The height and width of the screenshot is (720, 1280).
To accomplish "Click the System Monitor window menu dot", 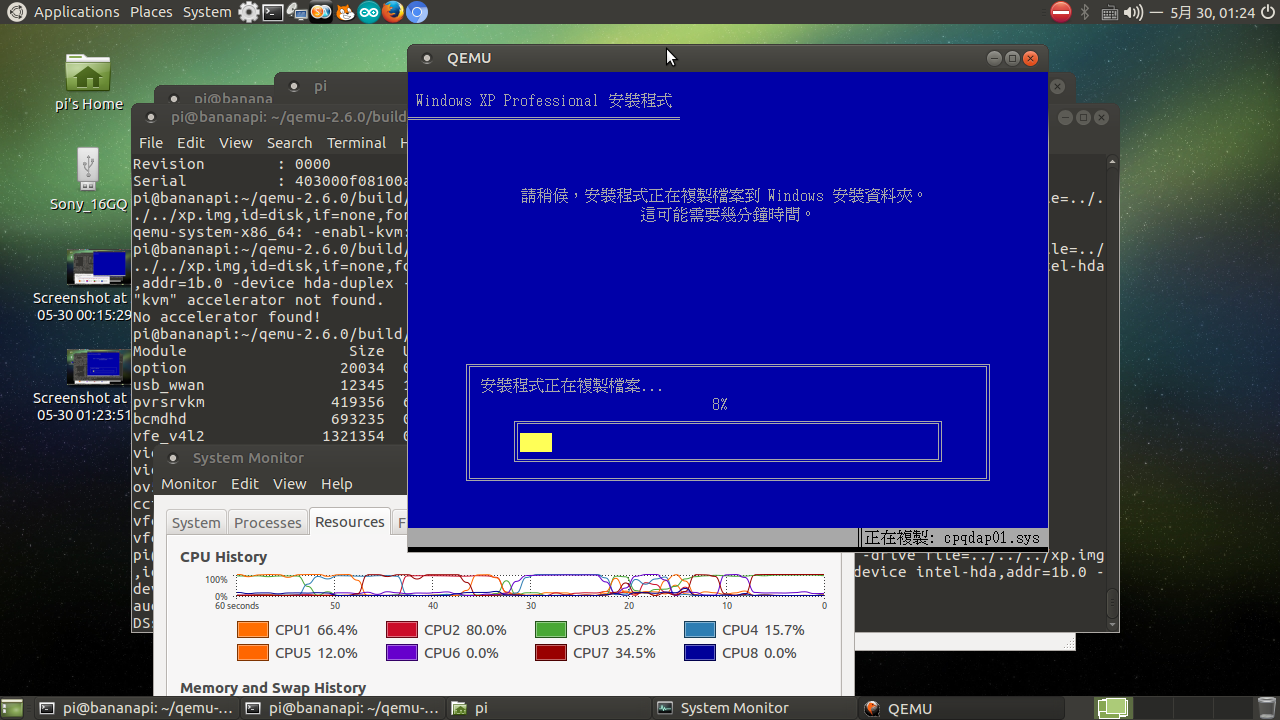I will click(x=173, y=458).
